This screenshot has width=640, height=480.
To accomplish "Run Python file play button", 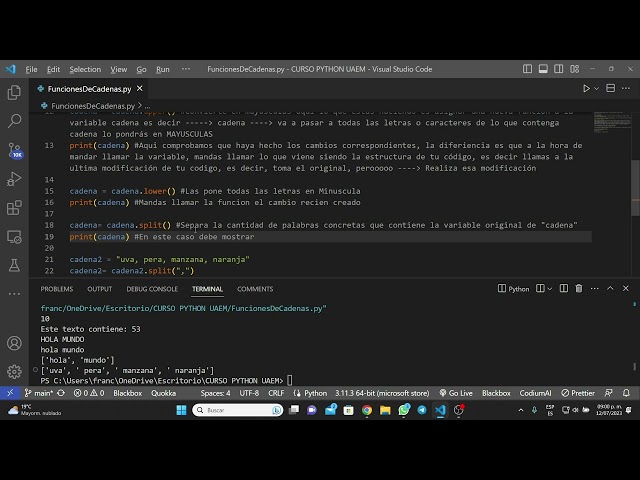I will (x=586, y=88).
